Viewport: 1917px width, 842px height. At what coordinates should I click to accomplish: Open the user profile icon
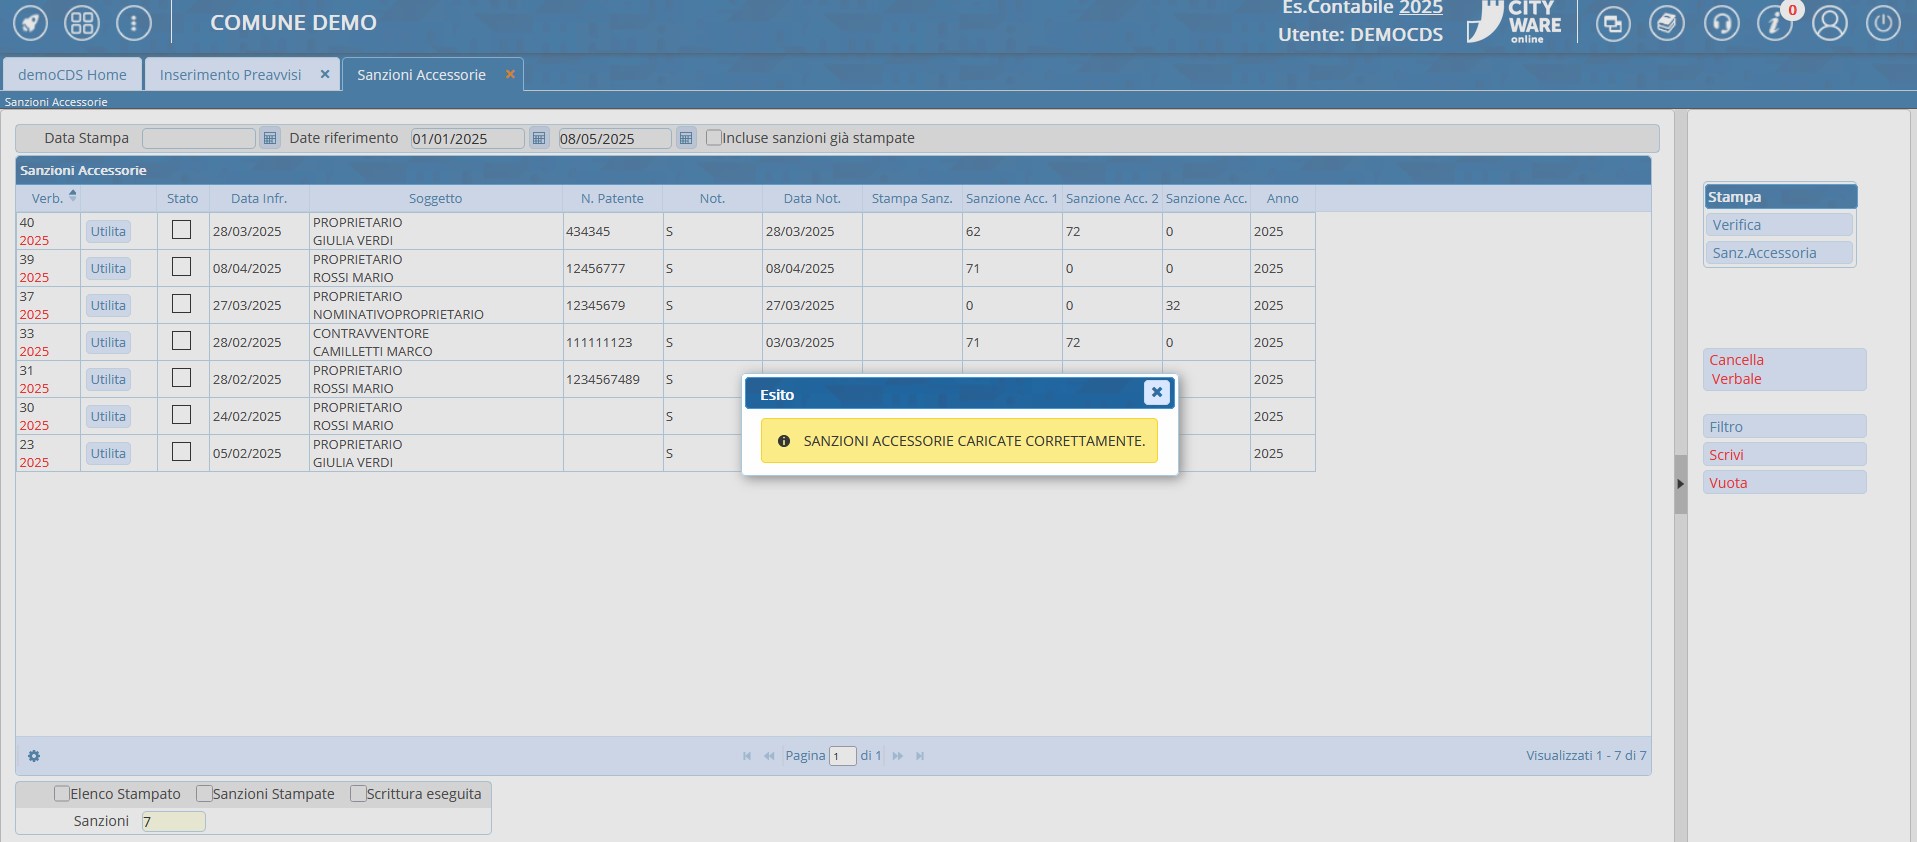[x=1829, y=23]
